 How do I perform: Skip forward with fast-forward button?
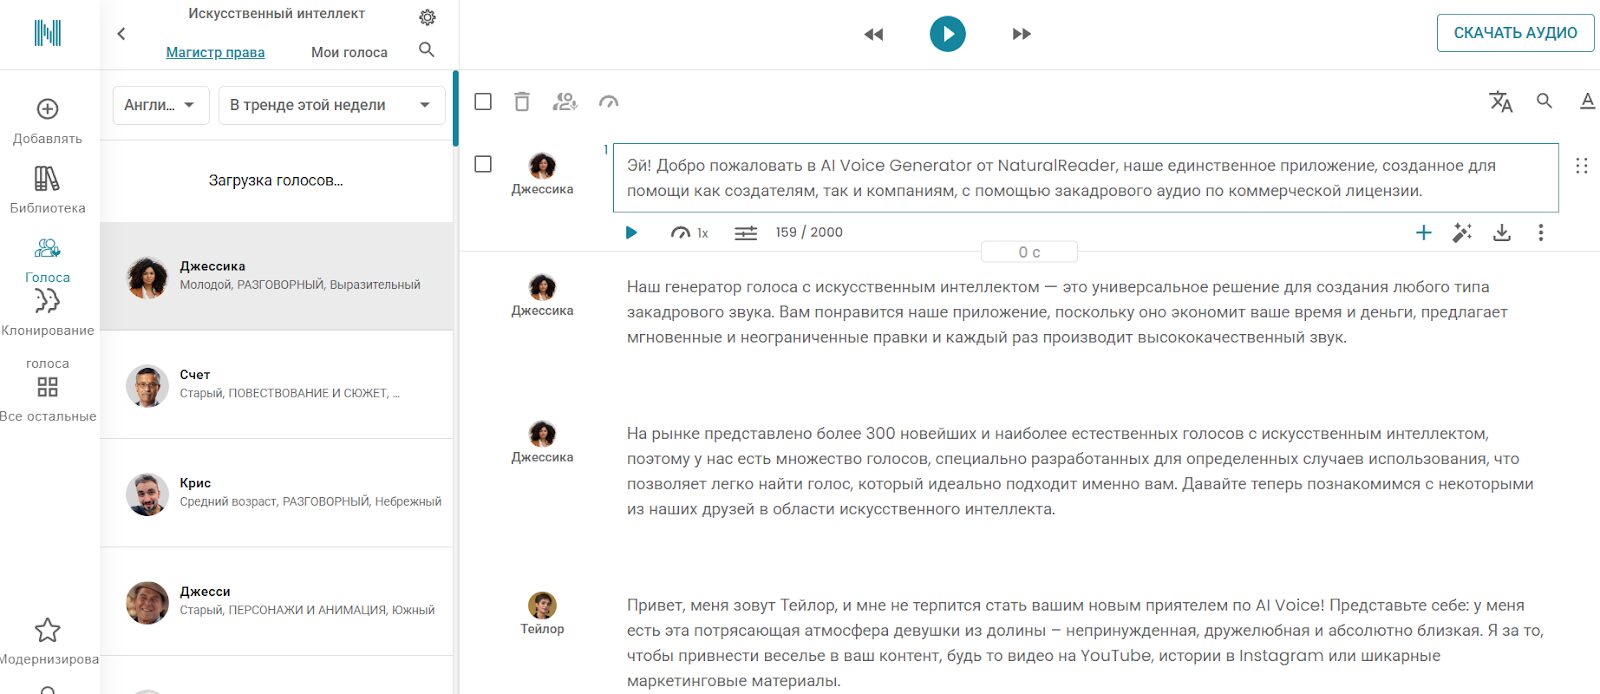(x=1021, y=34)
